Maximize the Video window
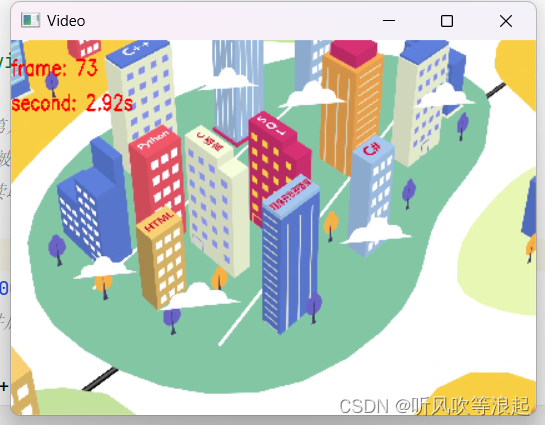Viewport: 545px width, 425px height. (447, 21)
